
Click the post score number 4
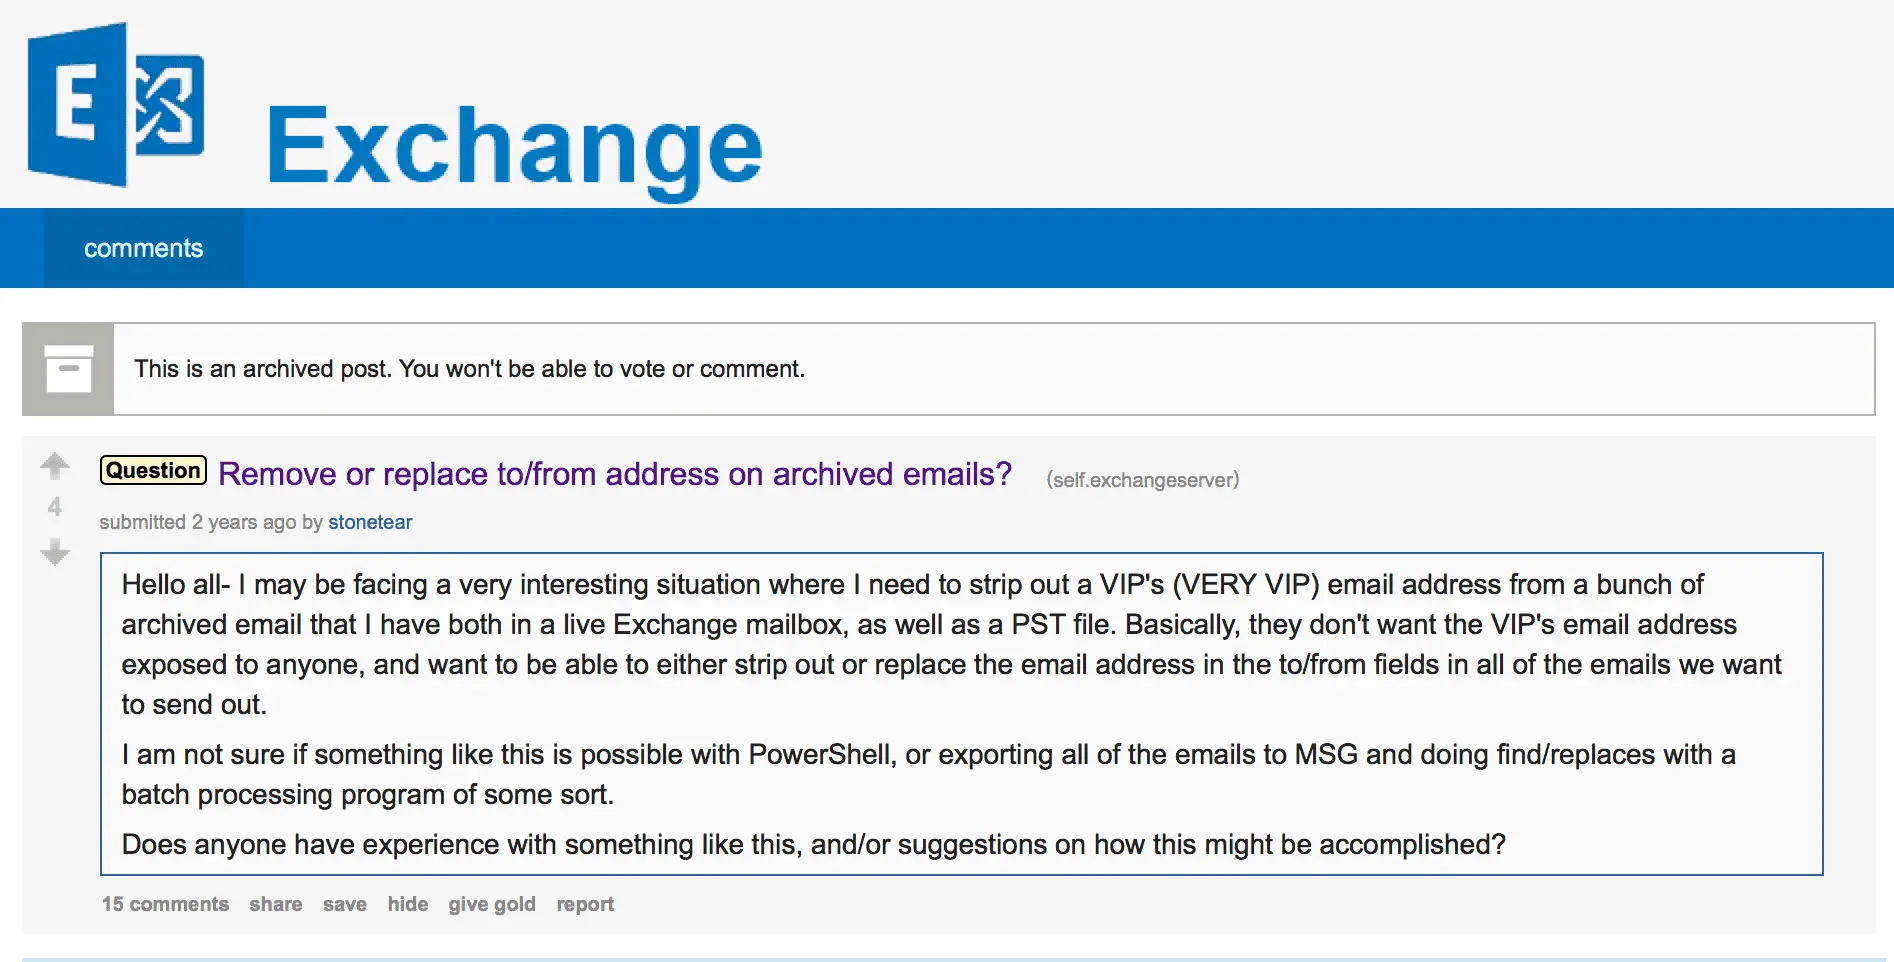pos(55,508)
